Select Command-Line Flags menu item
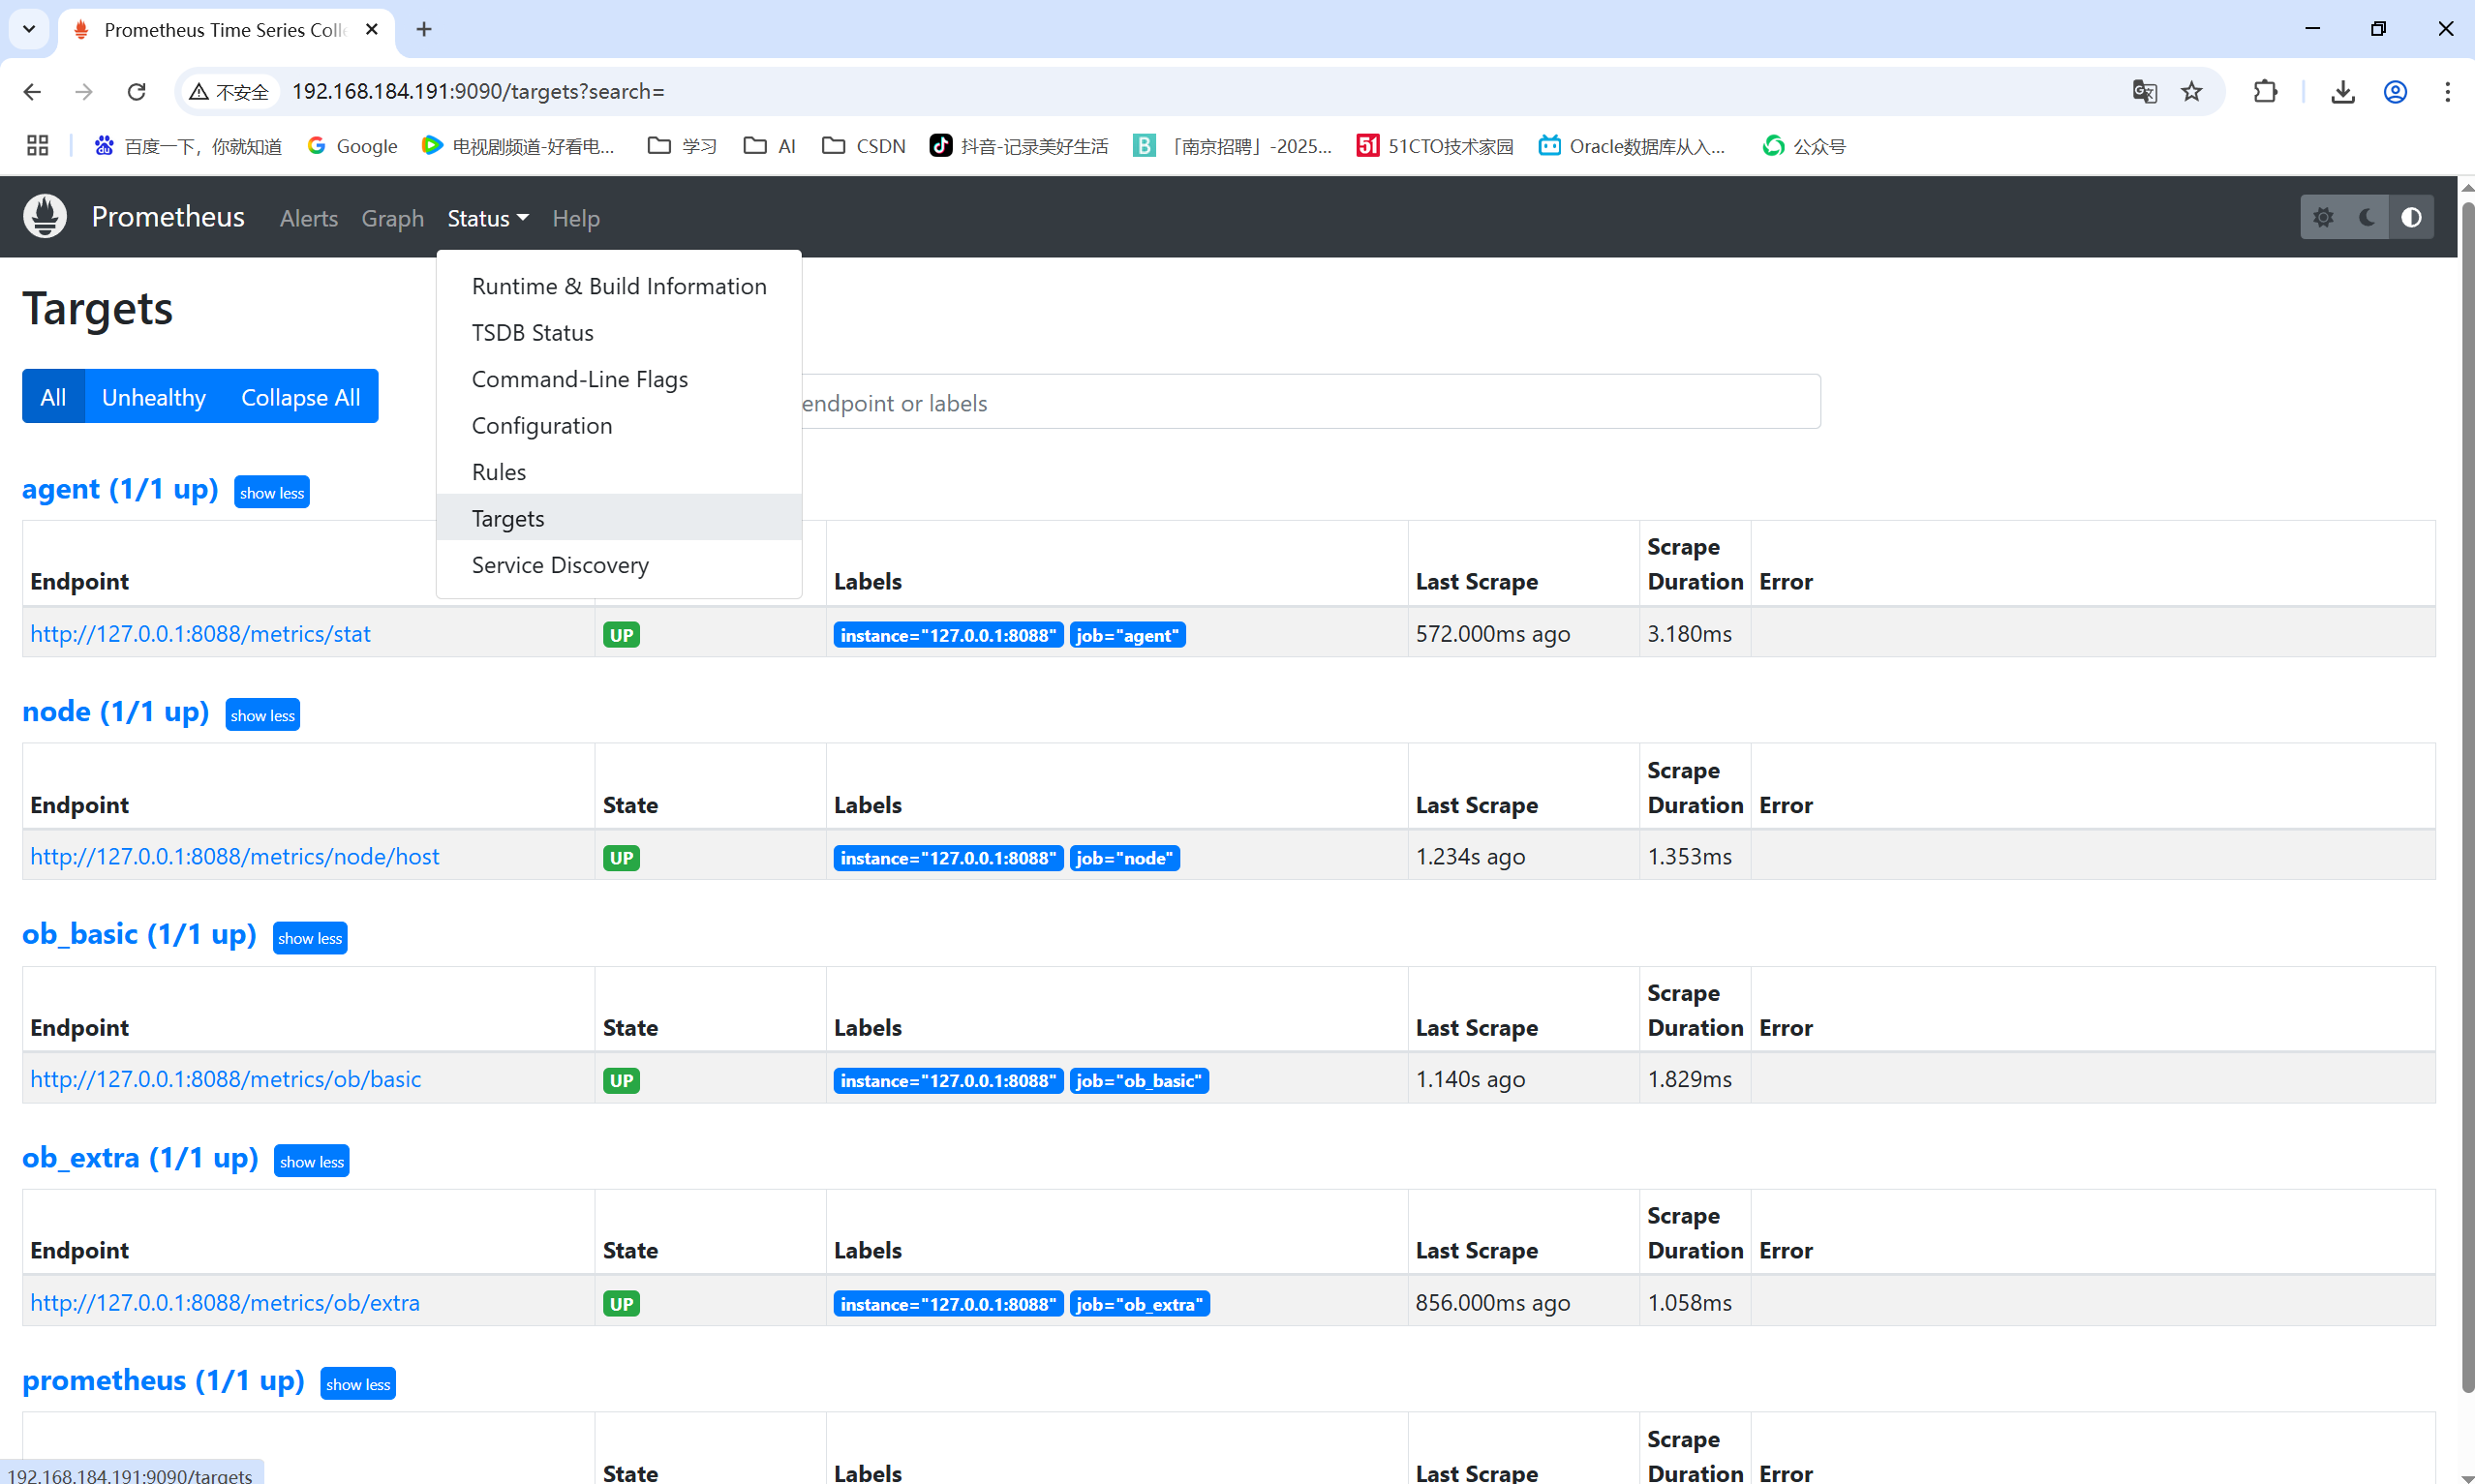2475x1484 pixels. (619, 379)
